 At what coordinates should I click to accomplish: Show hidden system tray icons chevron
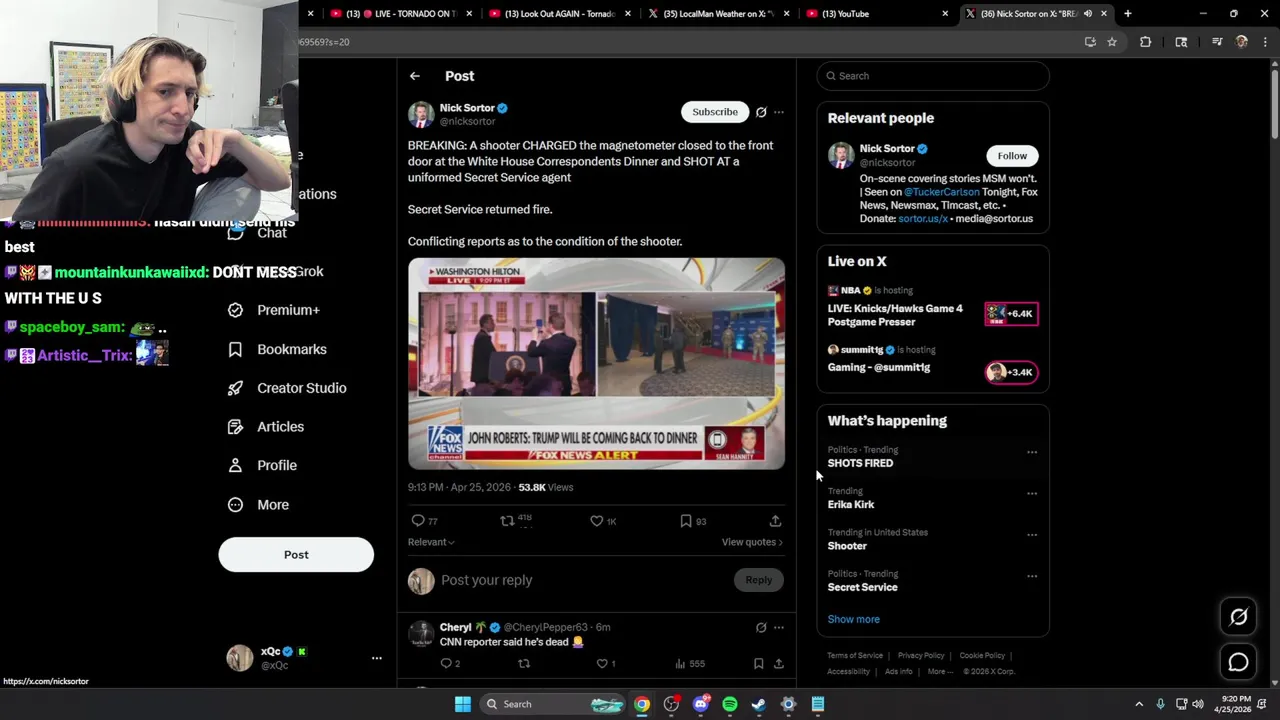(x=1139, y=704)
